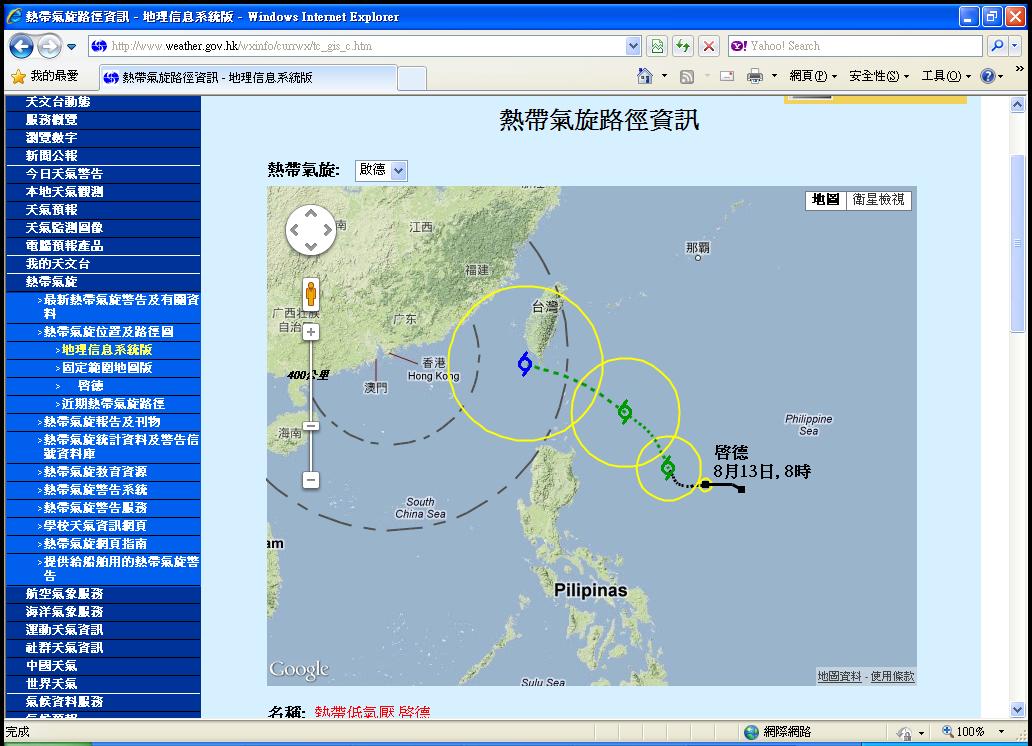1032x746 pixels.
Task: Expand the address bar URL history dropdown
Action: 633,46
